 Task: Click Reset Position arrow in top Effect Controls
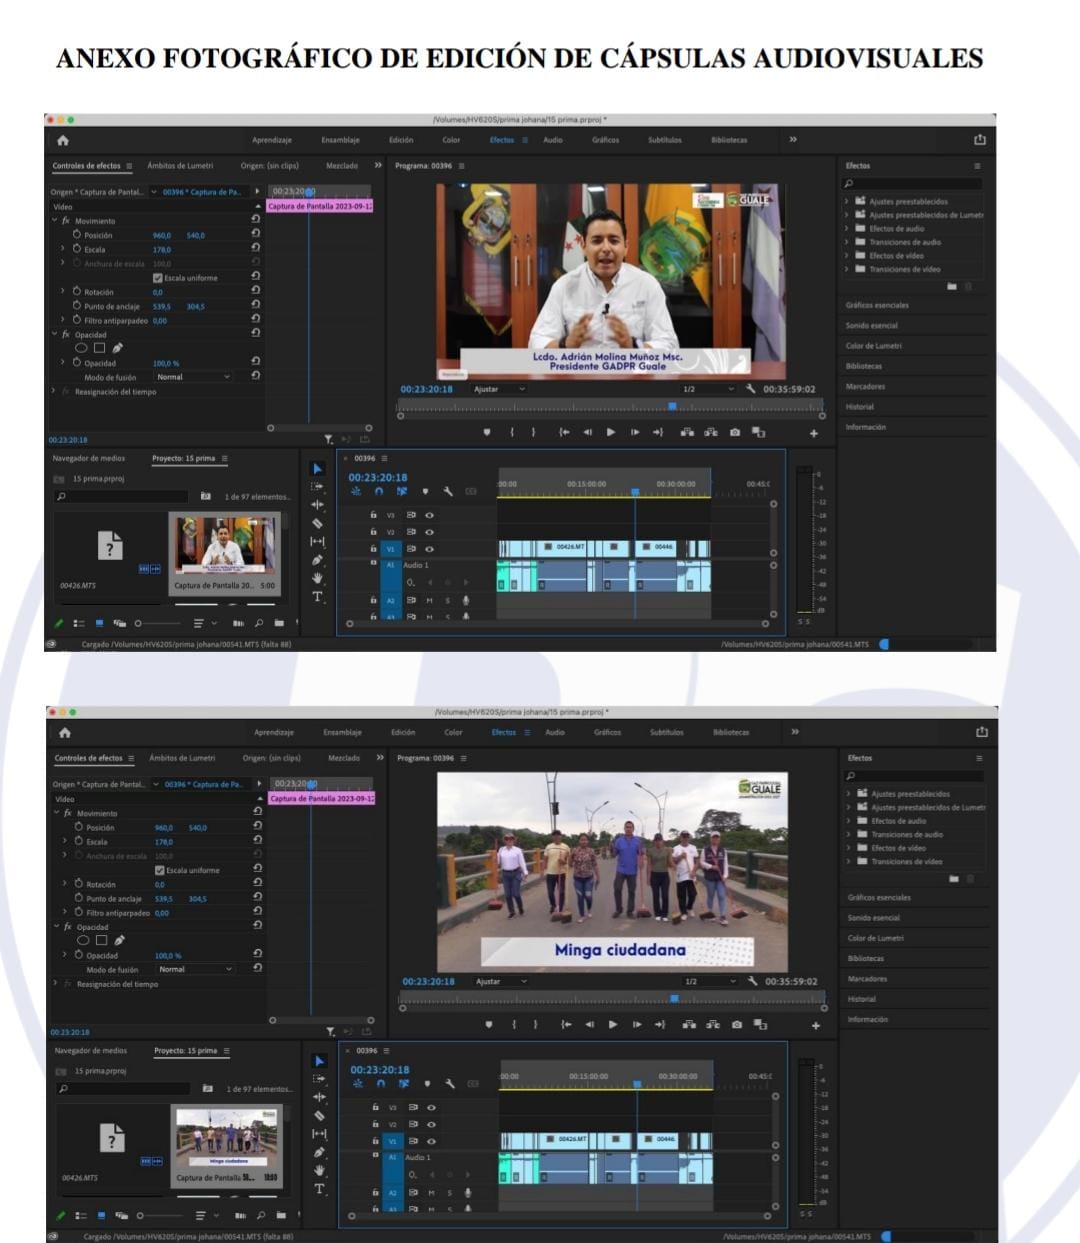coord(256,235)
